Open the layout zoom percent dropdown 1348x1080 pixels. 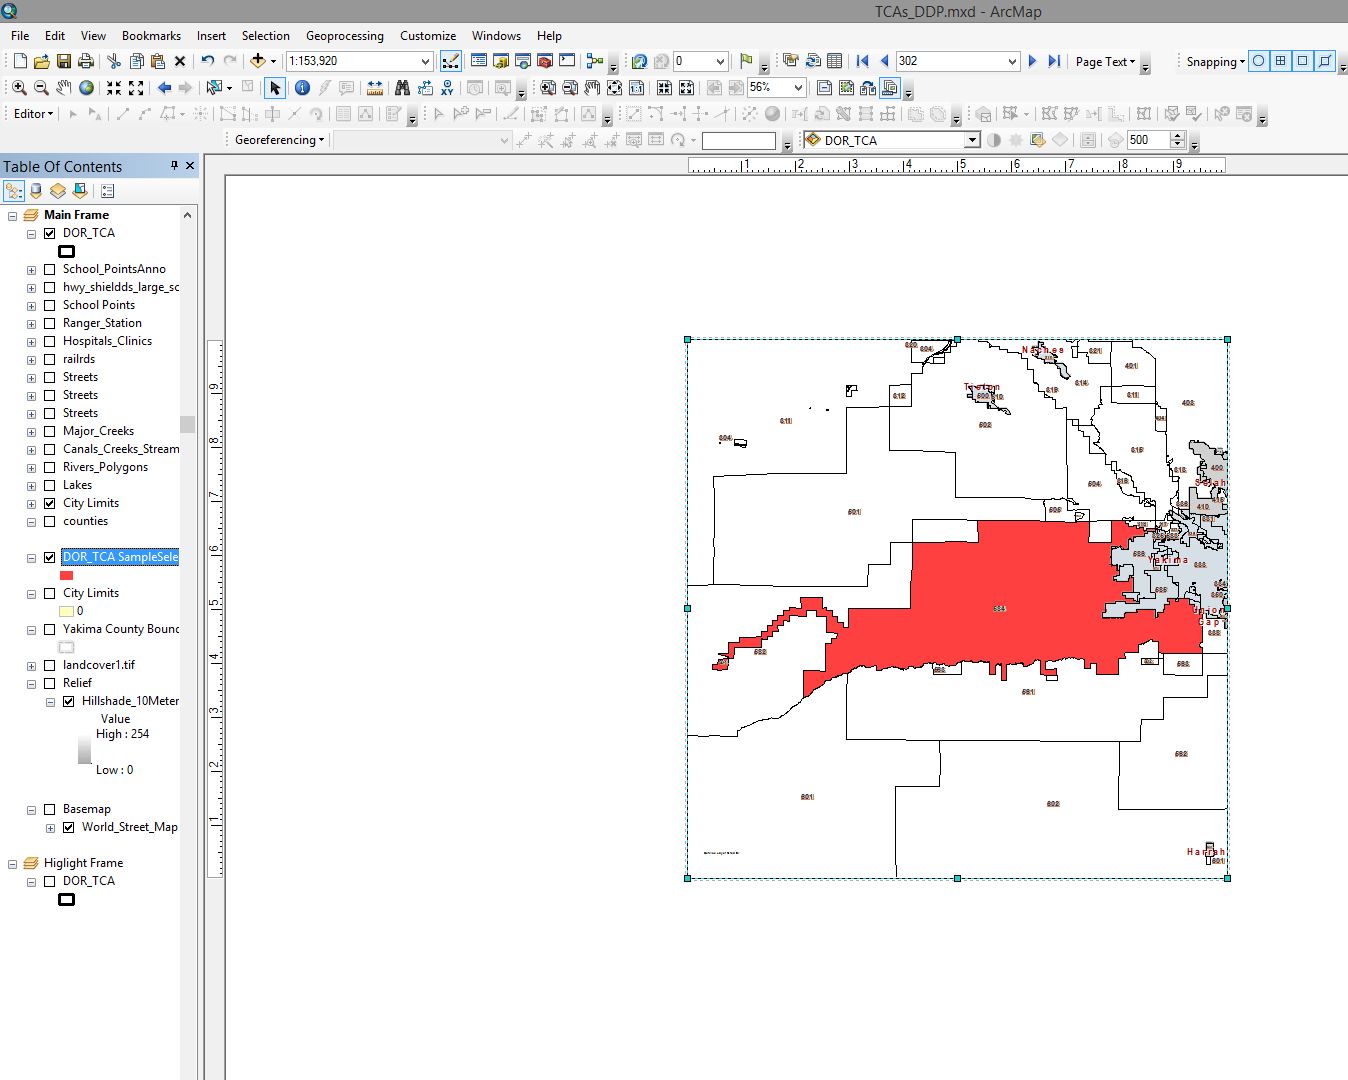coord(798,88)
